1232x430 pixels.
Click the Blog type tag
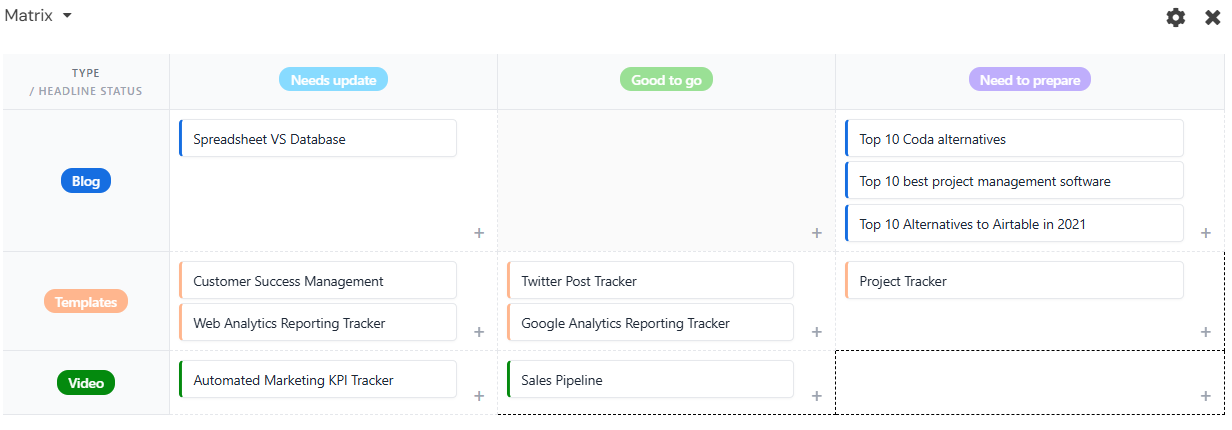[86, 181]
